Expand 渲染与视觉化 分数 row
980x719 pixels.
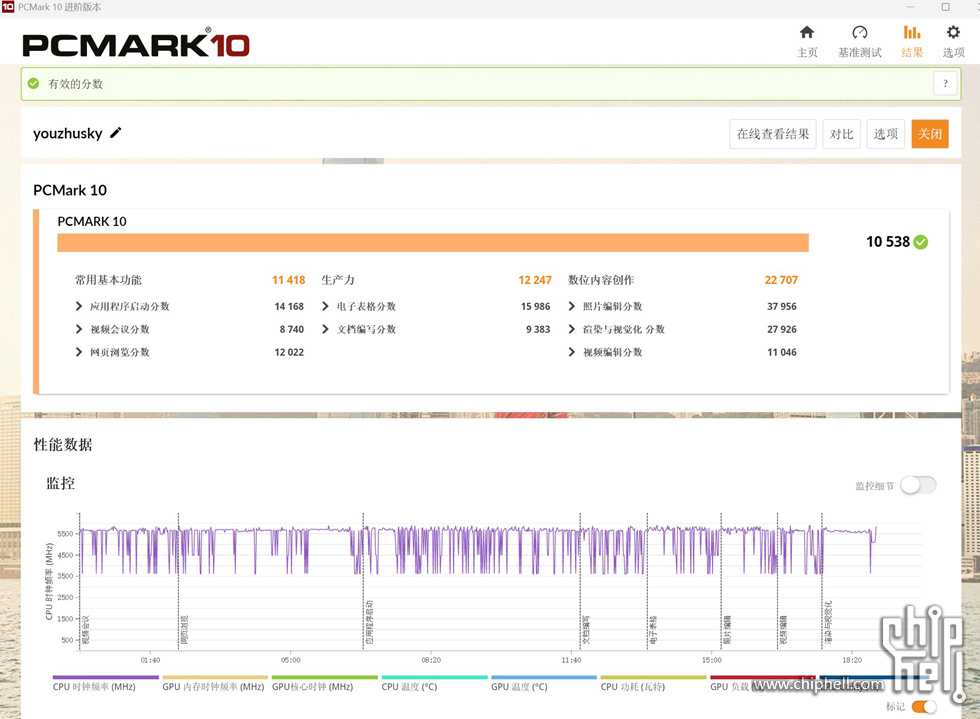pos(571,329)
